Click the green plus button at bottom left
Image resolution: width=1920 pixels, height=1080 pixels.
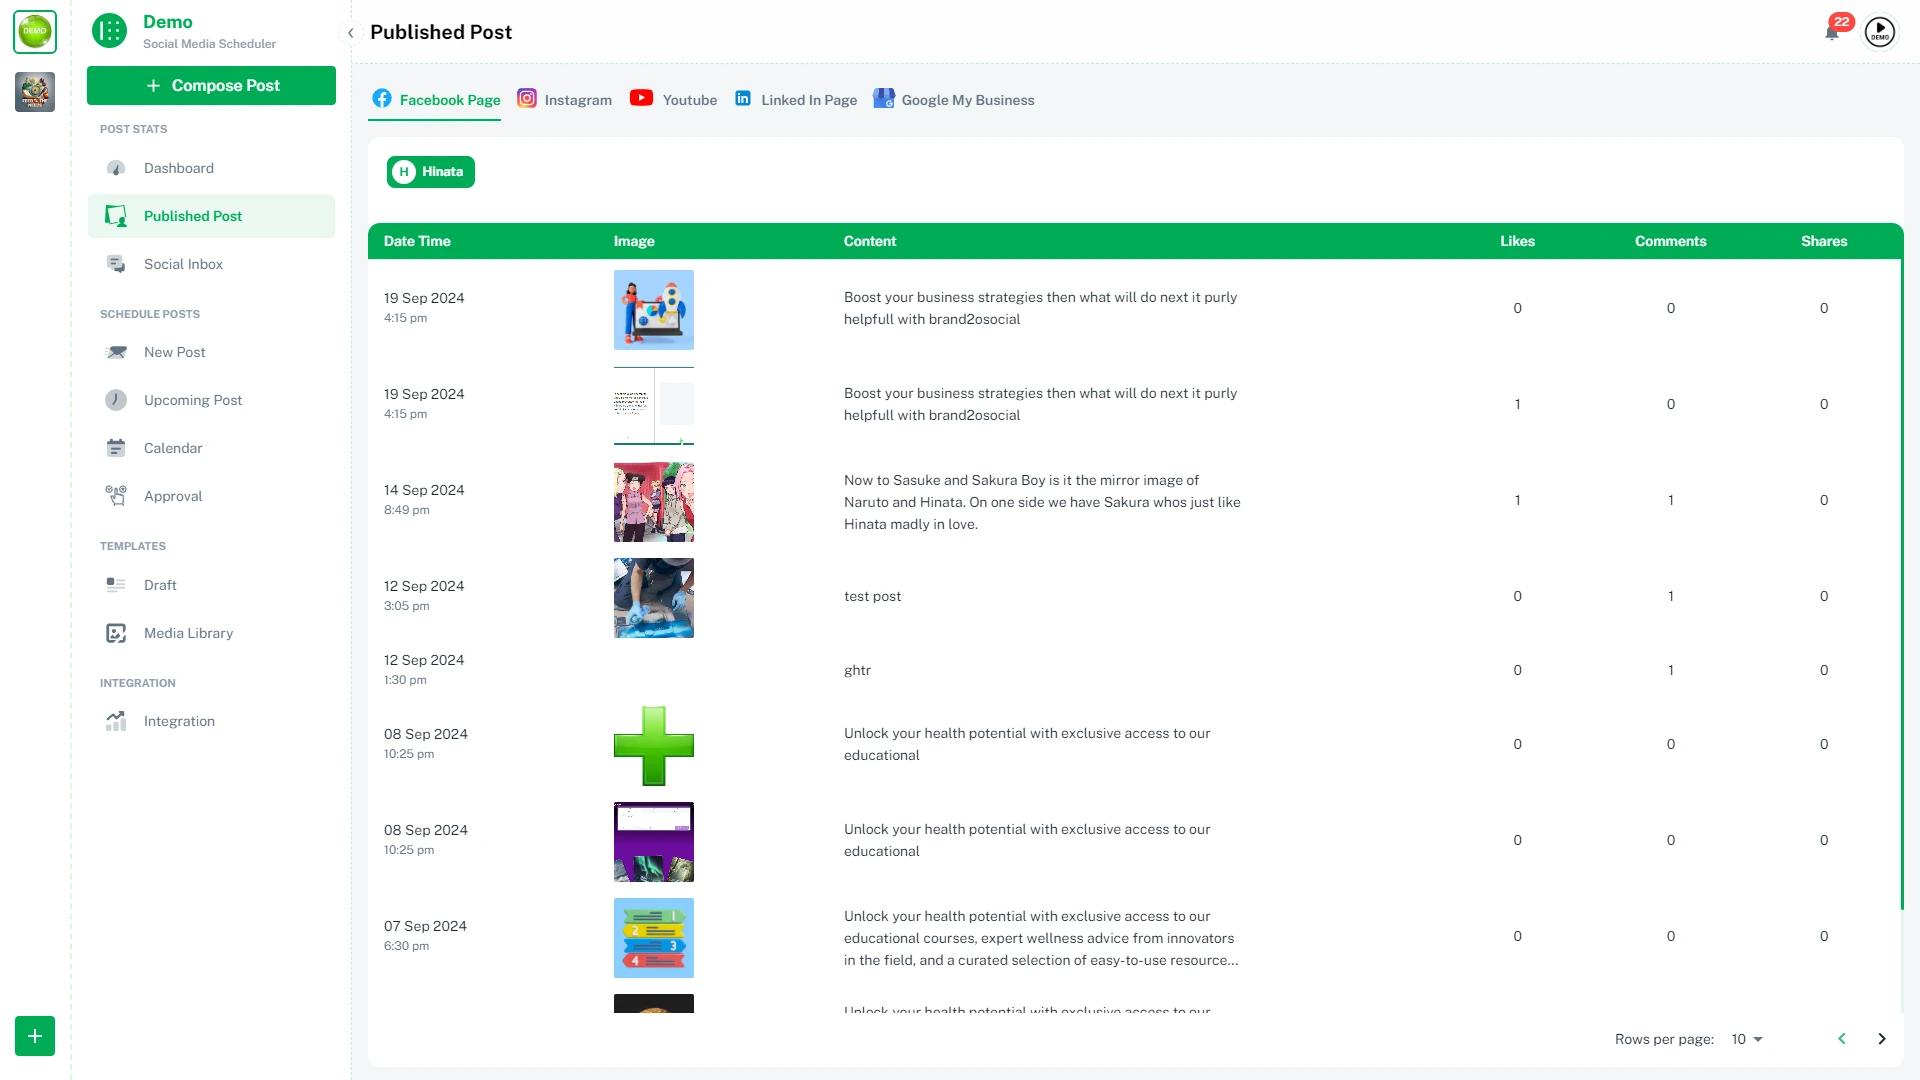click(35, 1036)
